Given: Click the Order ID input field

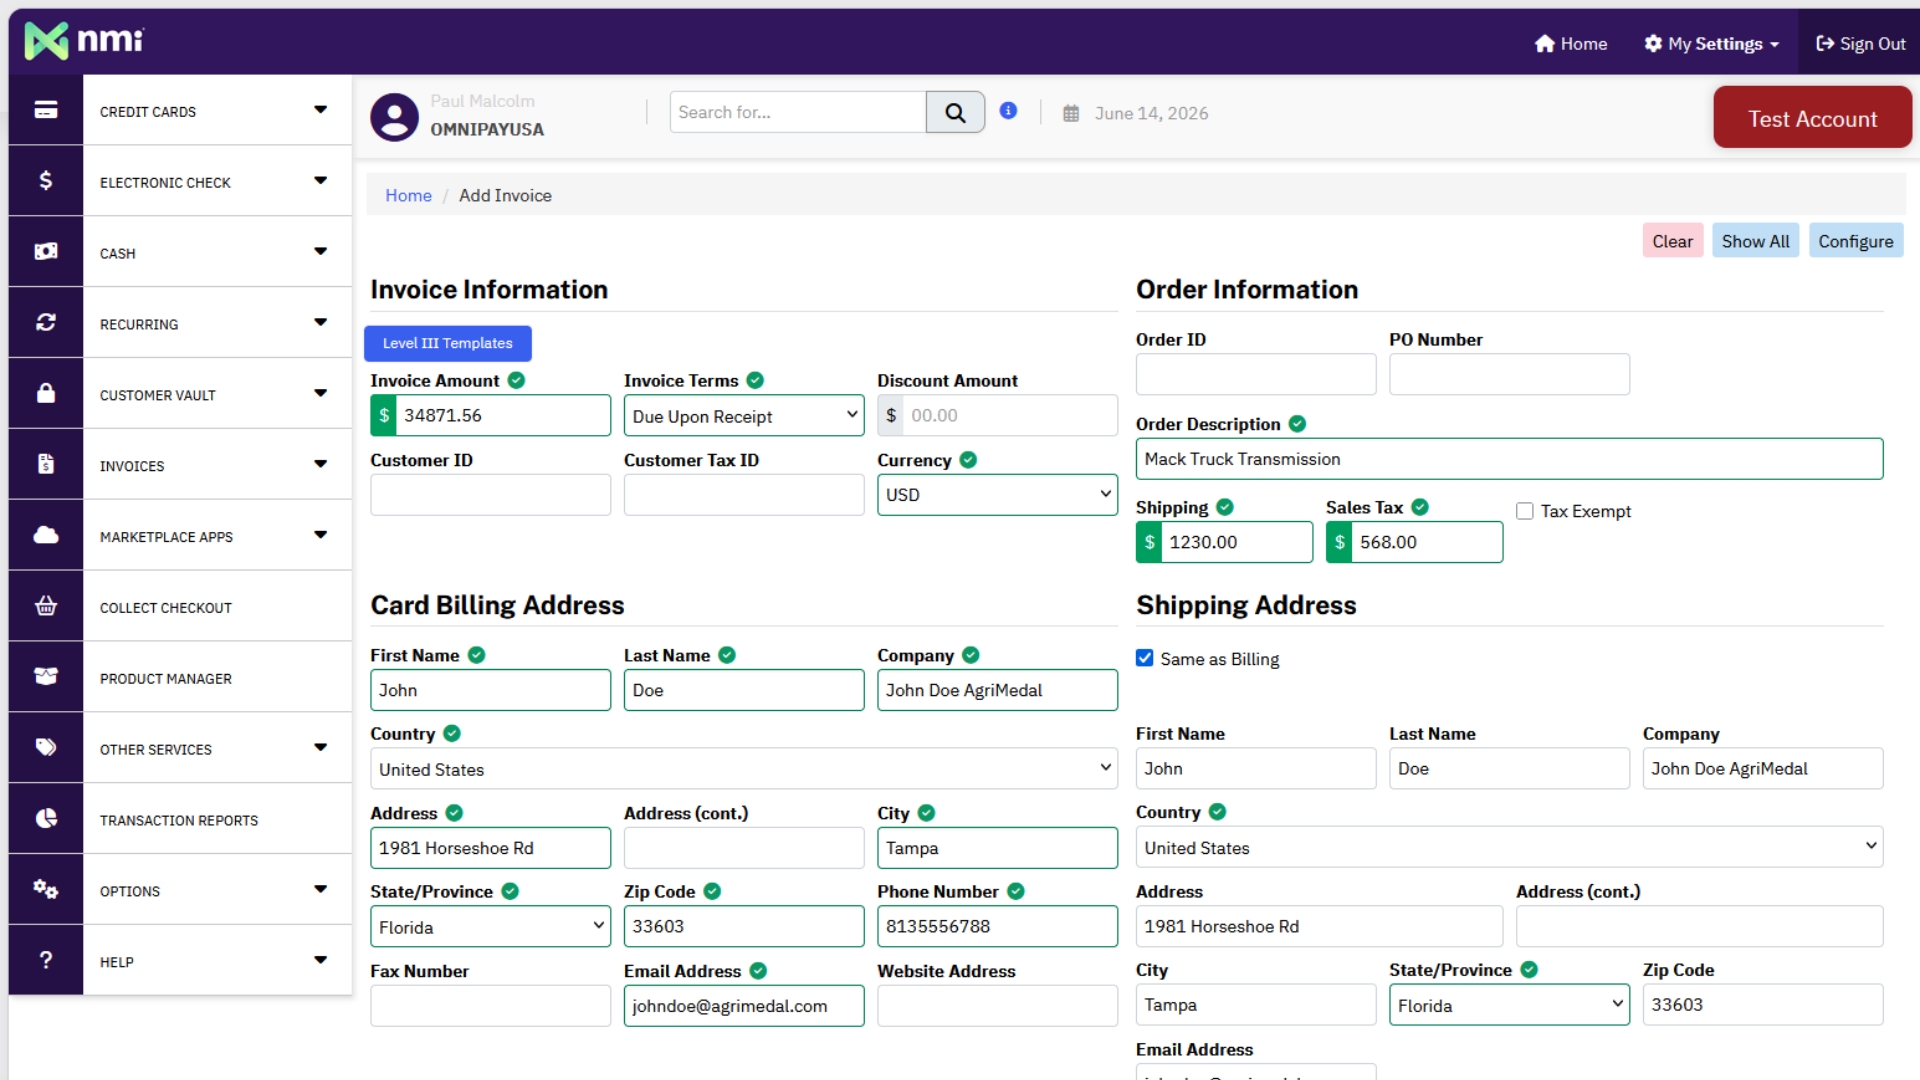Looking at the screenshot, I should pos(1256,374).
